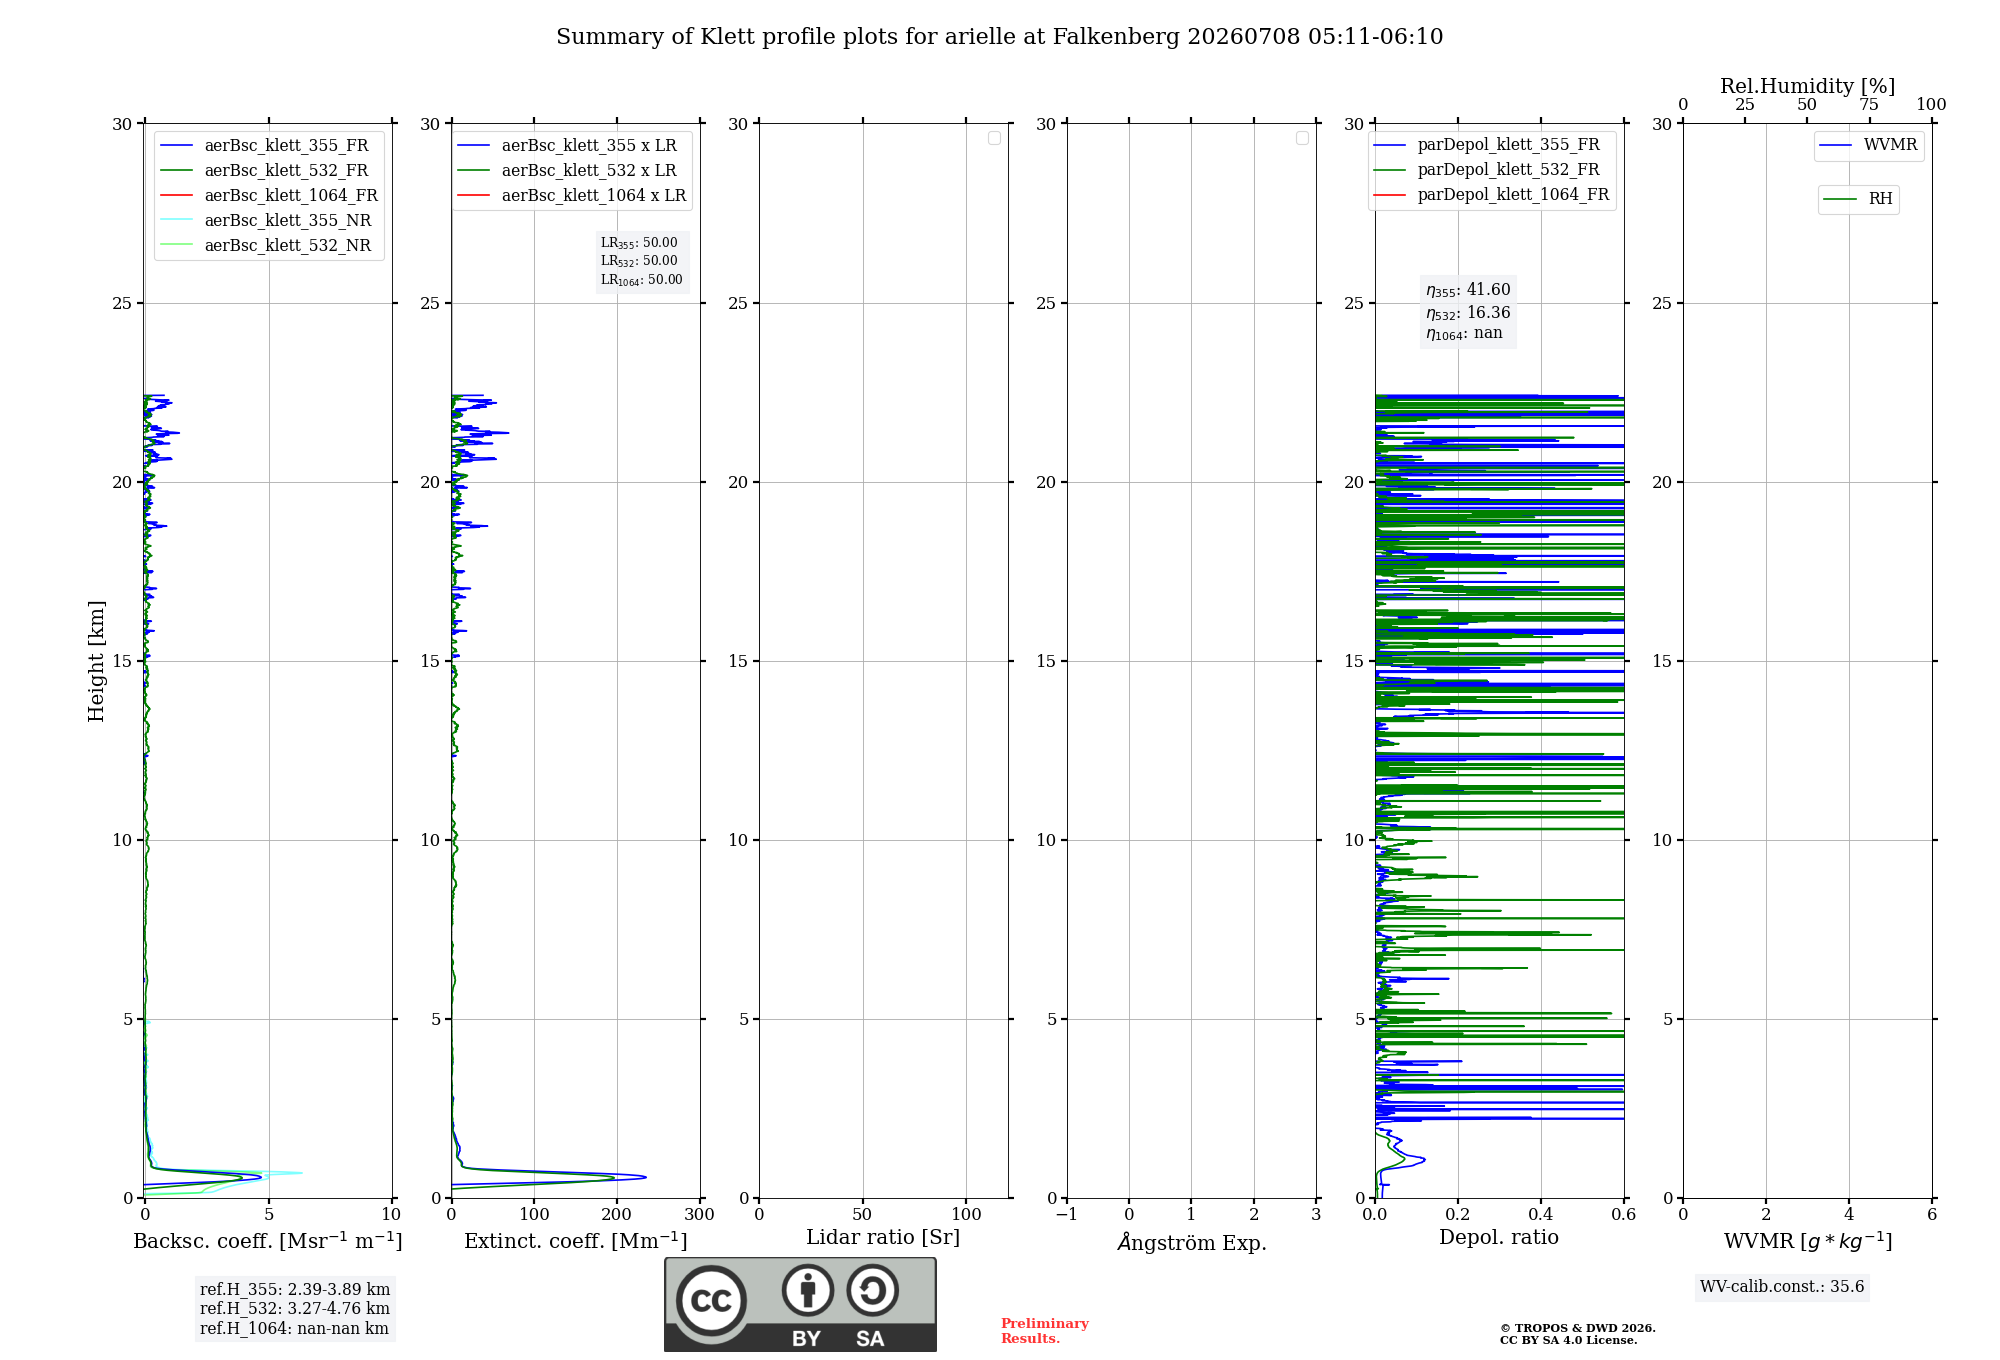2000x1360 pixels.
Task: Click the cyan aerBsc_klett_355_NR legend line
Action: pos(176,220)
